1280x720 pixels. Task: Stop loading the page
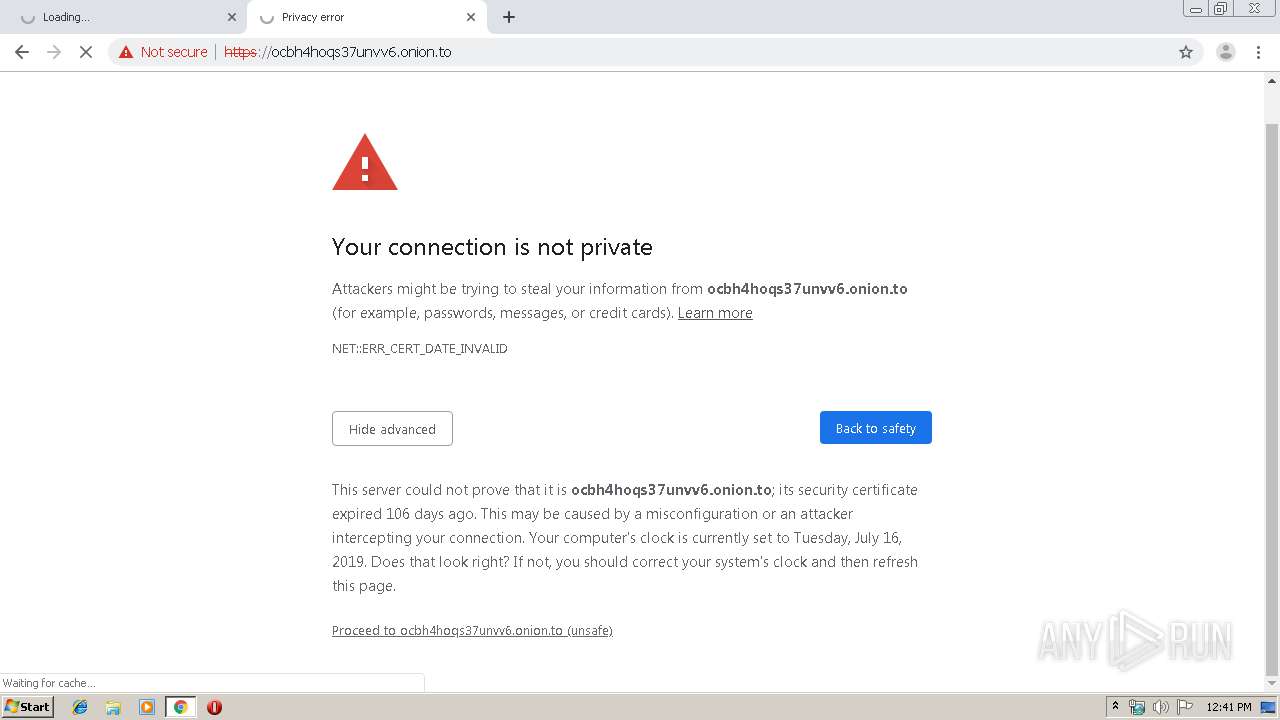(x=86, y=52)
